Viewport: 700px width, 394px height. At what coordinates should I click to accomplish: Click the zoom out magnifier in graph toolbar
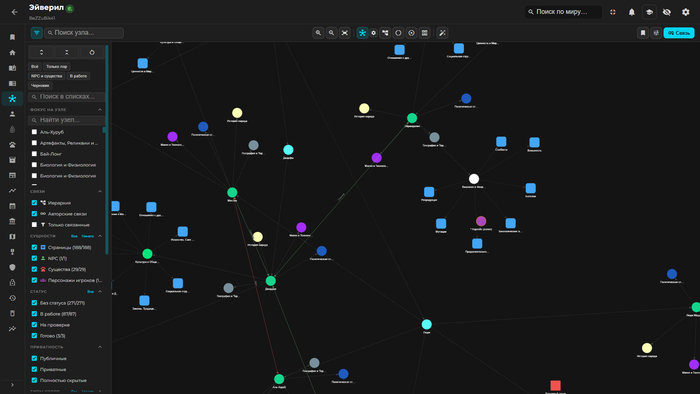coord(331,33)
